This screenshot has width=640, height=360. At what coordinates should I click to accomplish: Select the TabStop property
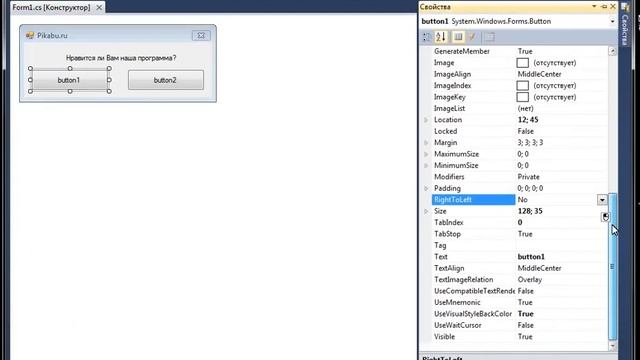(520, 234)
